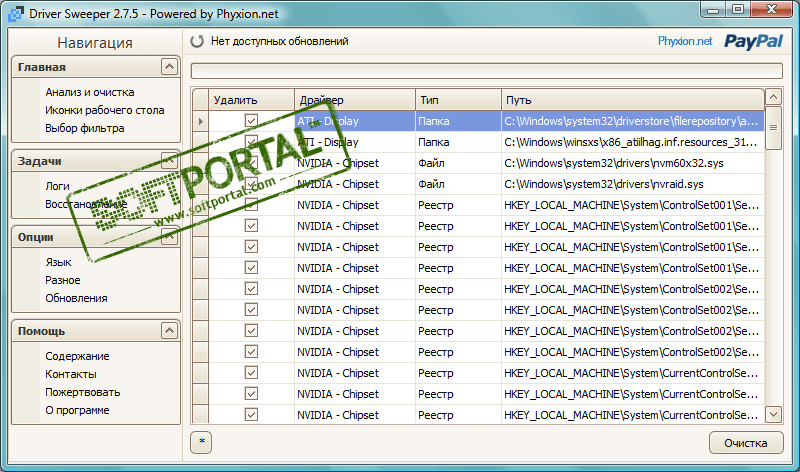The image size is (800, 472).
Task: Uncheck delete box for driverstore ATI row
Action: tap(251, 121)
